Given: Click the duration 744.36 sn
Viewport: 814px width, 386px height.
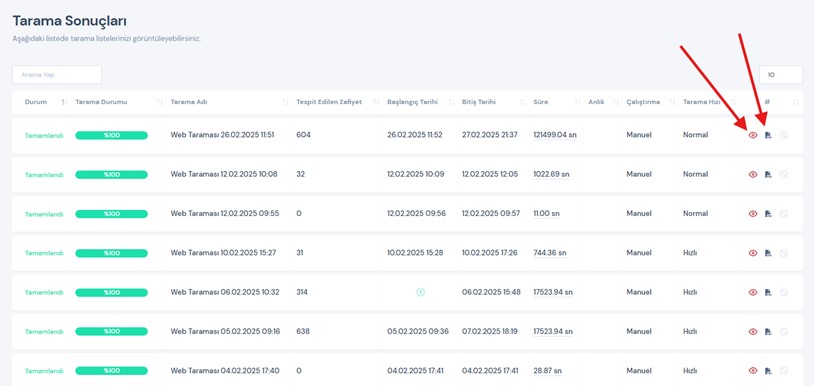Looking at the screenshot, I should tap(550, 253).
